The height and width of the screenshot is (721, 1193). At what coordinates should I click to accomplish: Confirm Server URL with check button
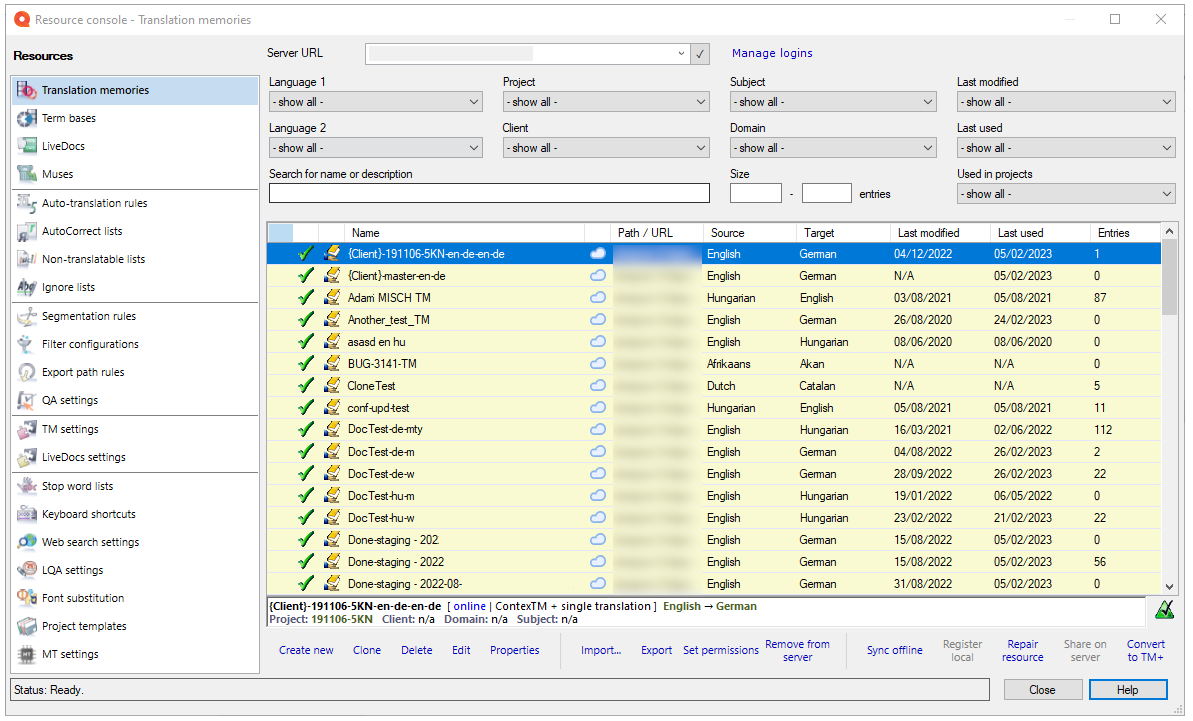[x=700, y=54]
